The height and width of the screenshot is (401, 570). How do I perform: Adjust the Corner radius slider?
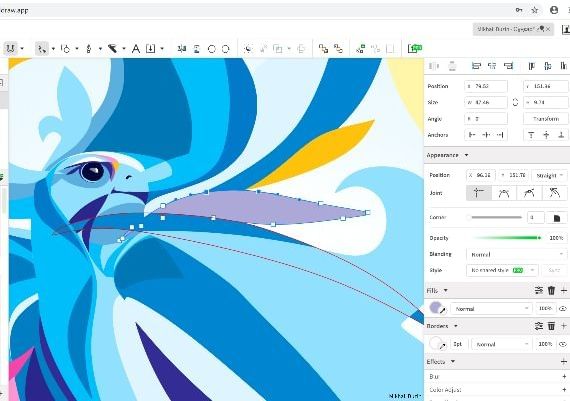point(494,217)
